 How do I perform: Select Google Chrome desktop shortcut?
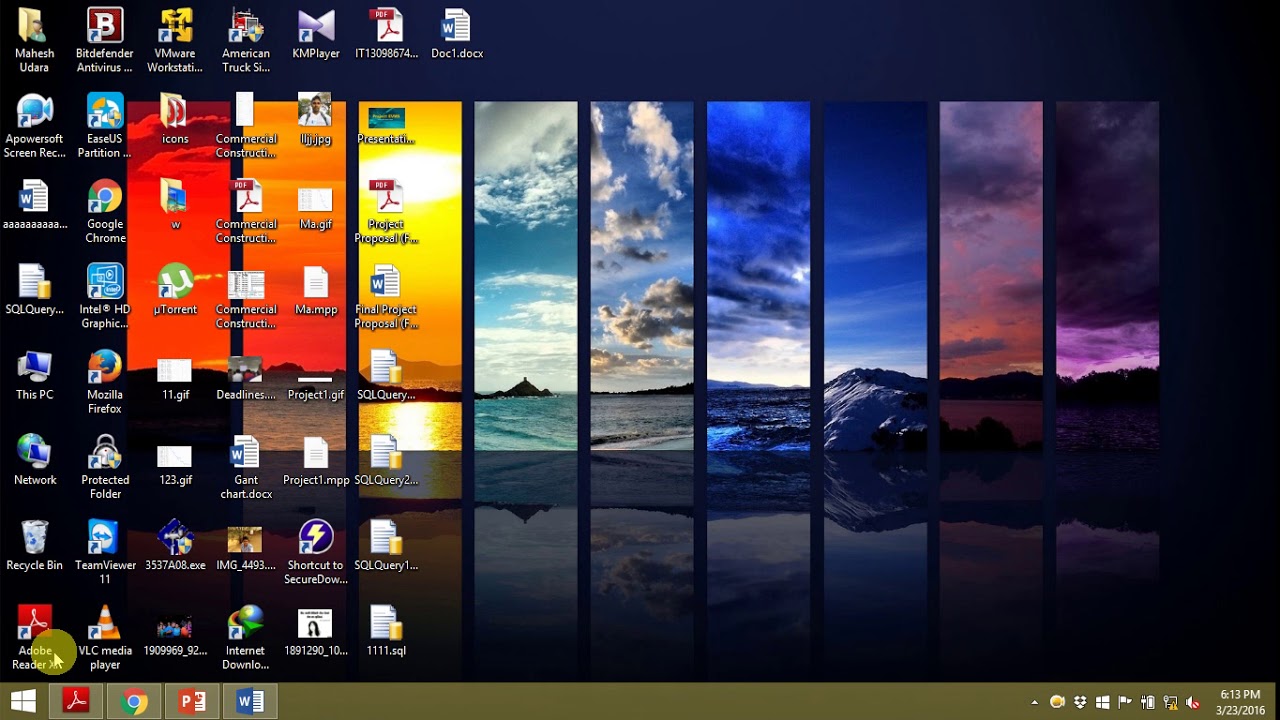tap(105, 211)
